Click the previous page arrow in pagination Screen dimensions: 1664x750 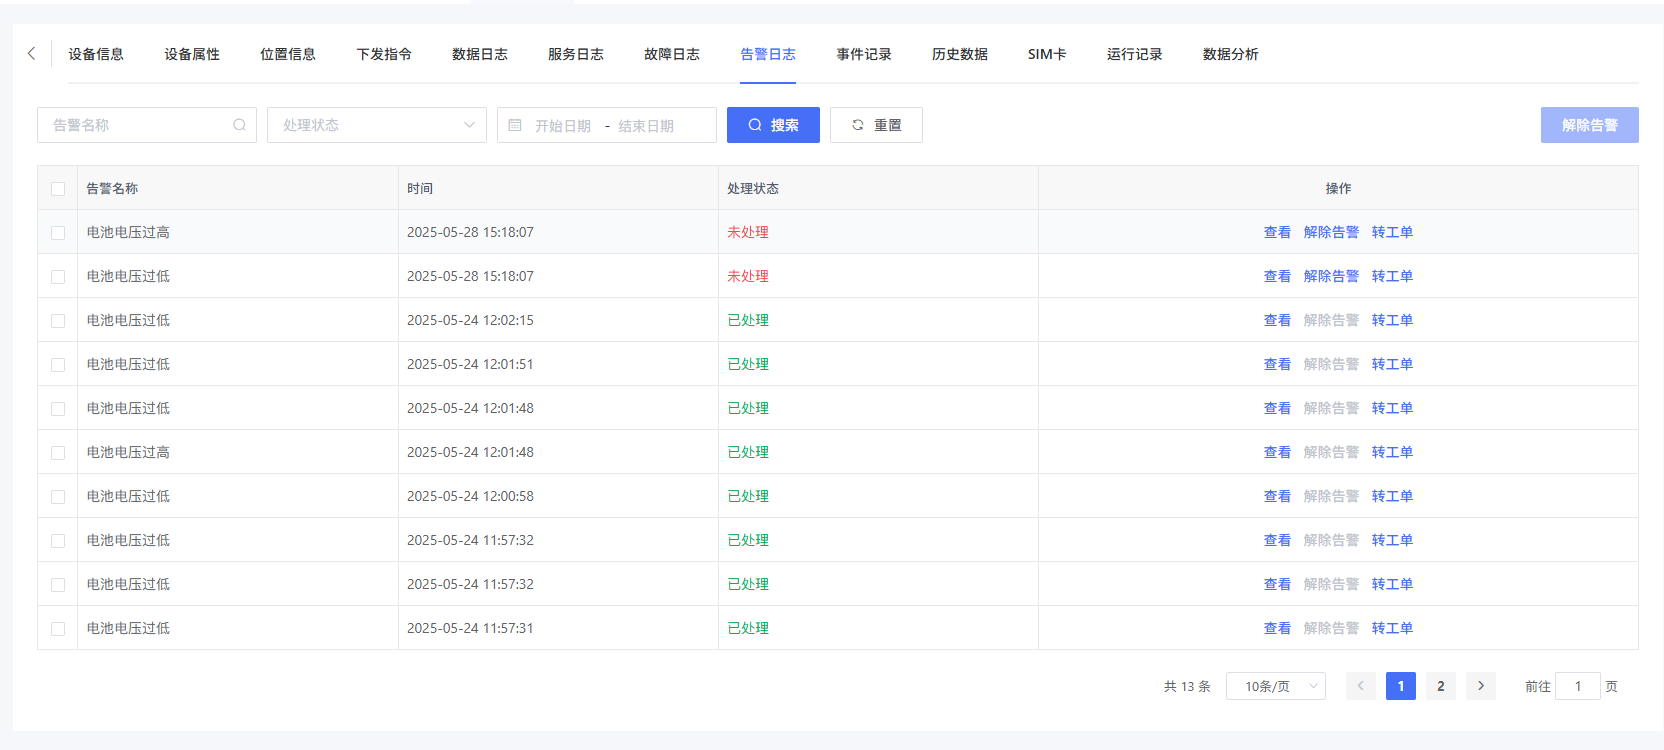(1360, 686)
